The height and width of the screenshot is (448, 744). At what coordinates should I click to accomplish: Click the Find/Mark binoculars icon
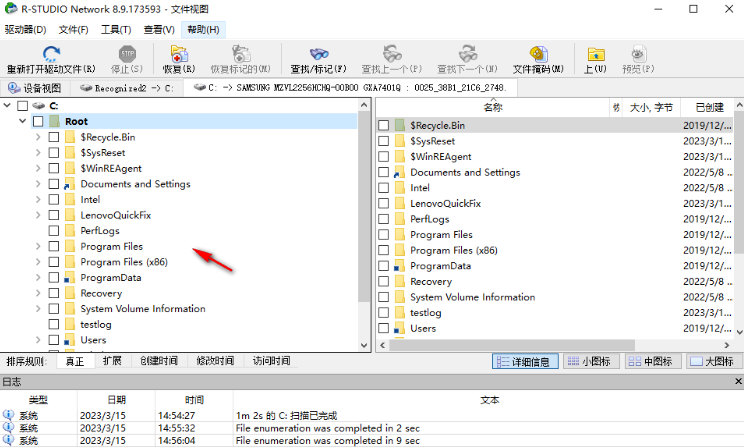319,54
